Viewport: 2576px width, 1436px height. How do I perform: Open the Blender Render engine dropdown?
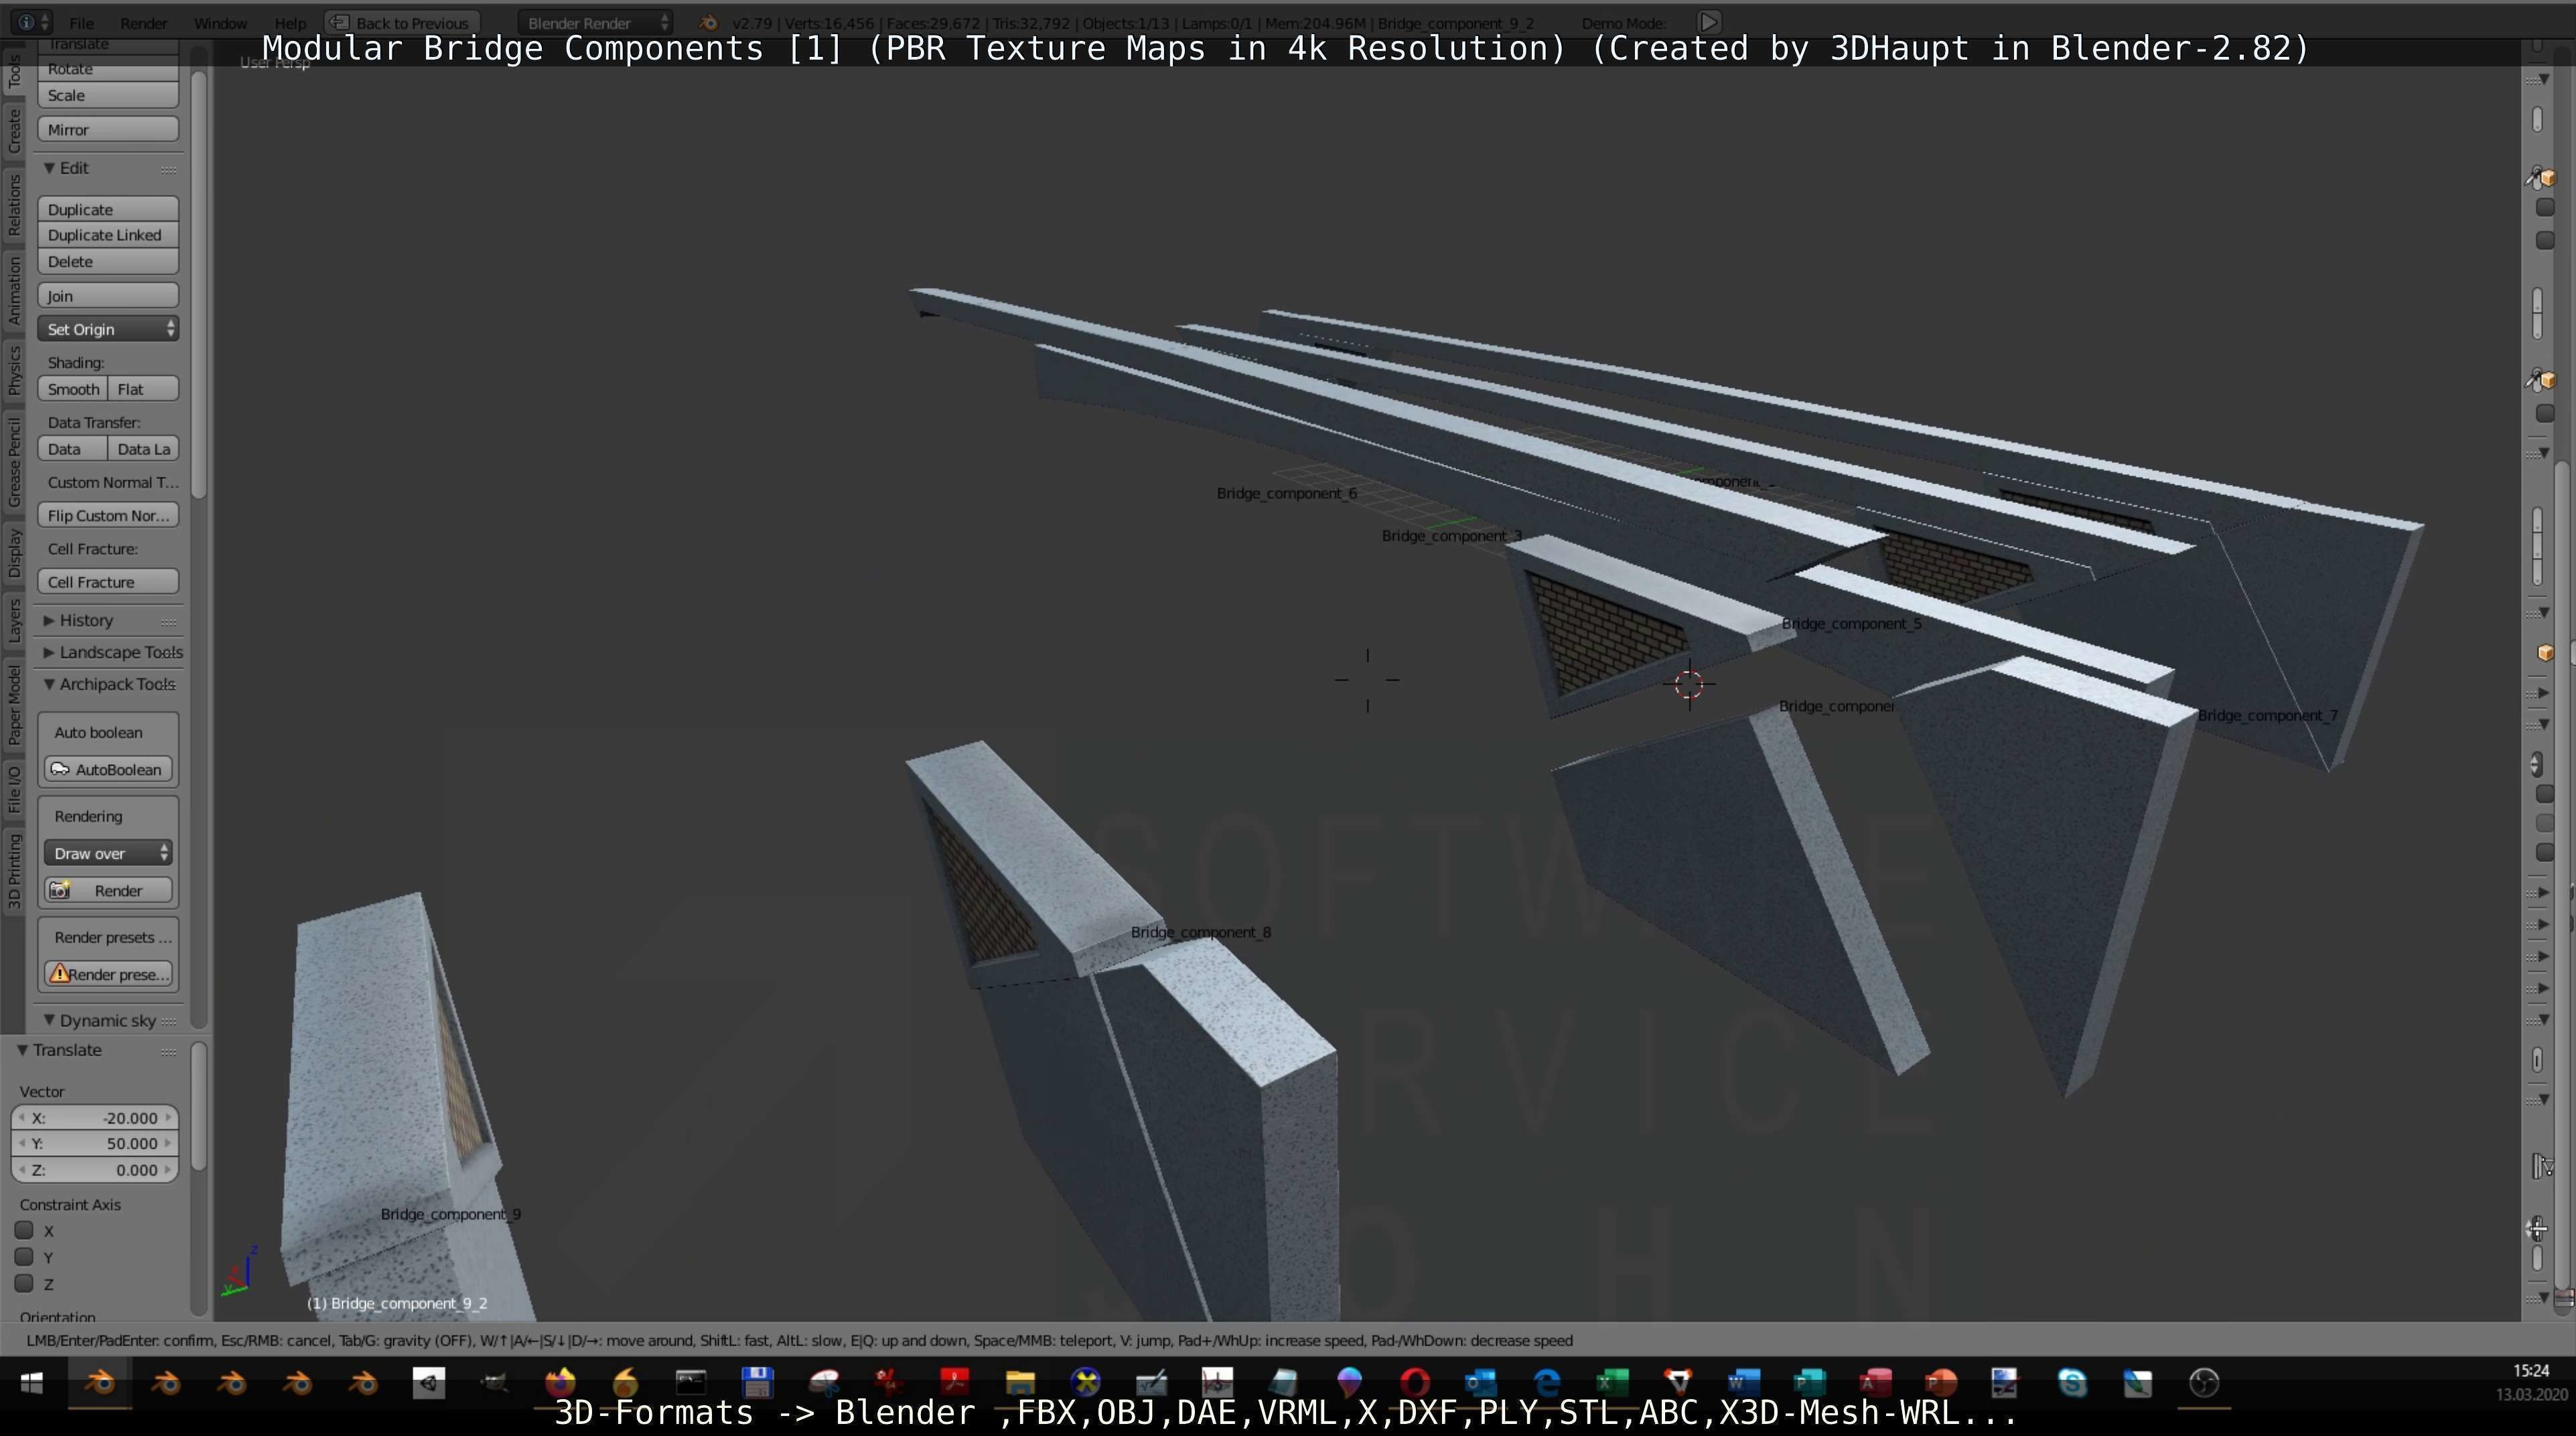(595, 22)
